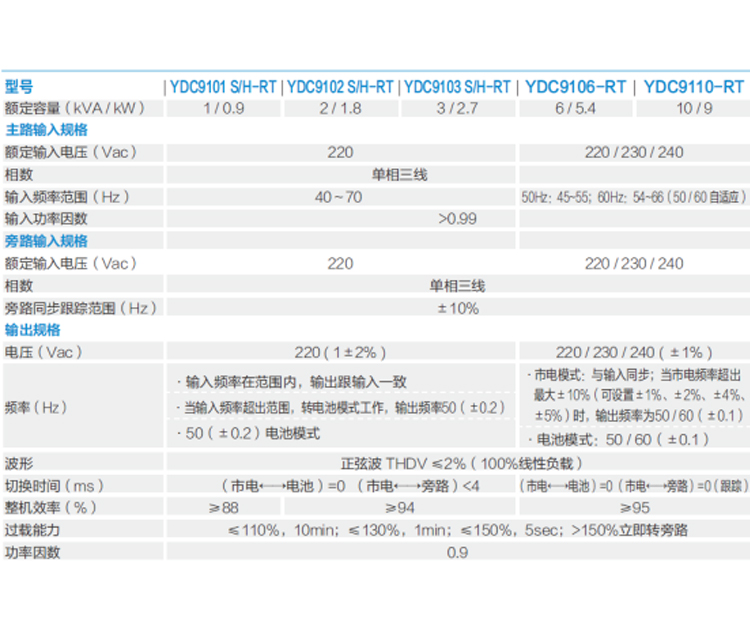Click the 40~70 input frequency value
The image size is (750, 630).
[x=338, y=197]
